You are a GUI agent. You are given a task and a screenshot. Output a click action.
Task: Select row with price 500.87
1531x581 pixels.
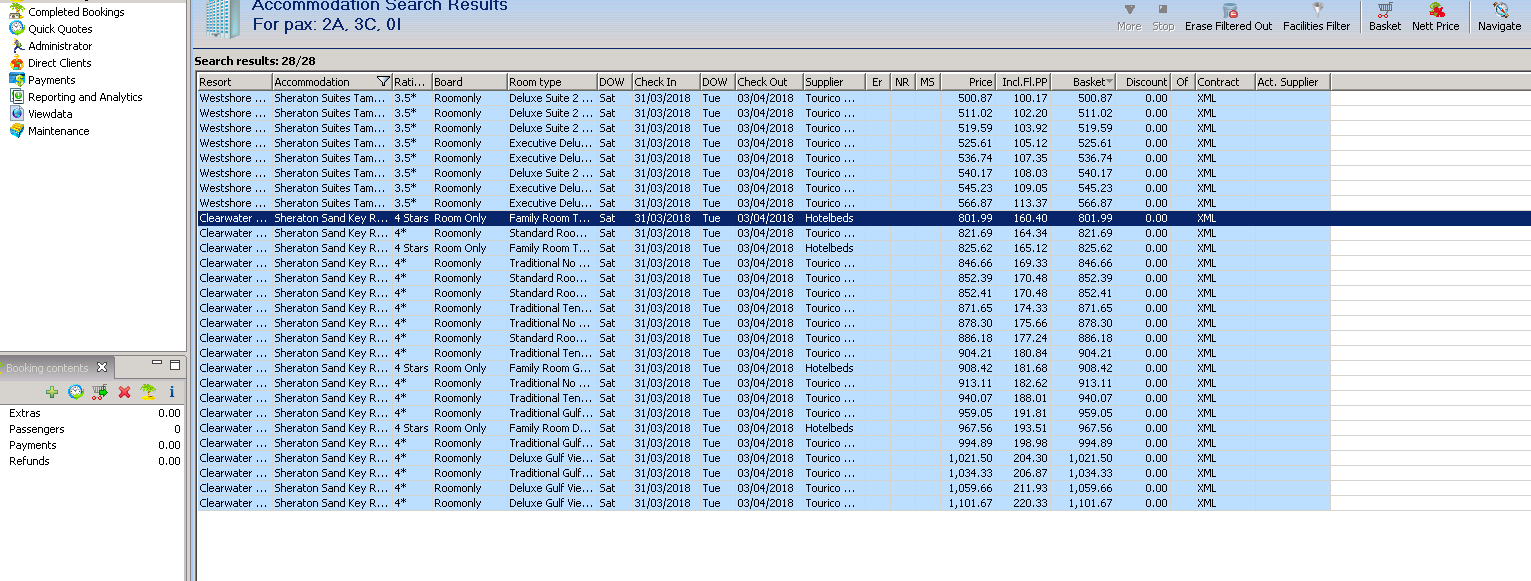pos(763,98)
